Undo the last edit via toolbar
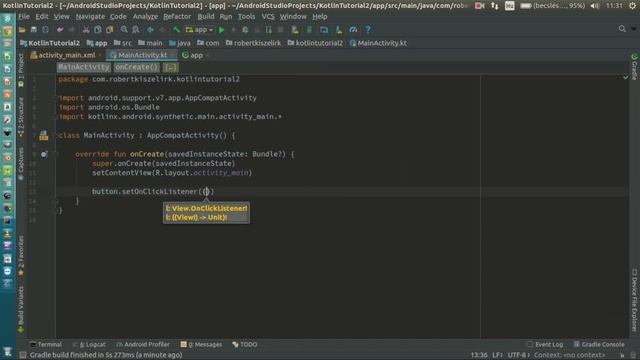This screenshot has width=640, height=360. [x=60, y=30]
